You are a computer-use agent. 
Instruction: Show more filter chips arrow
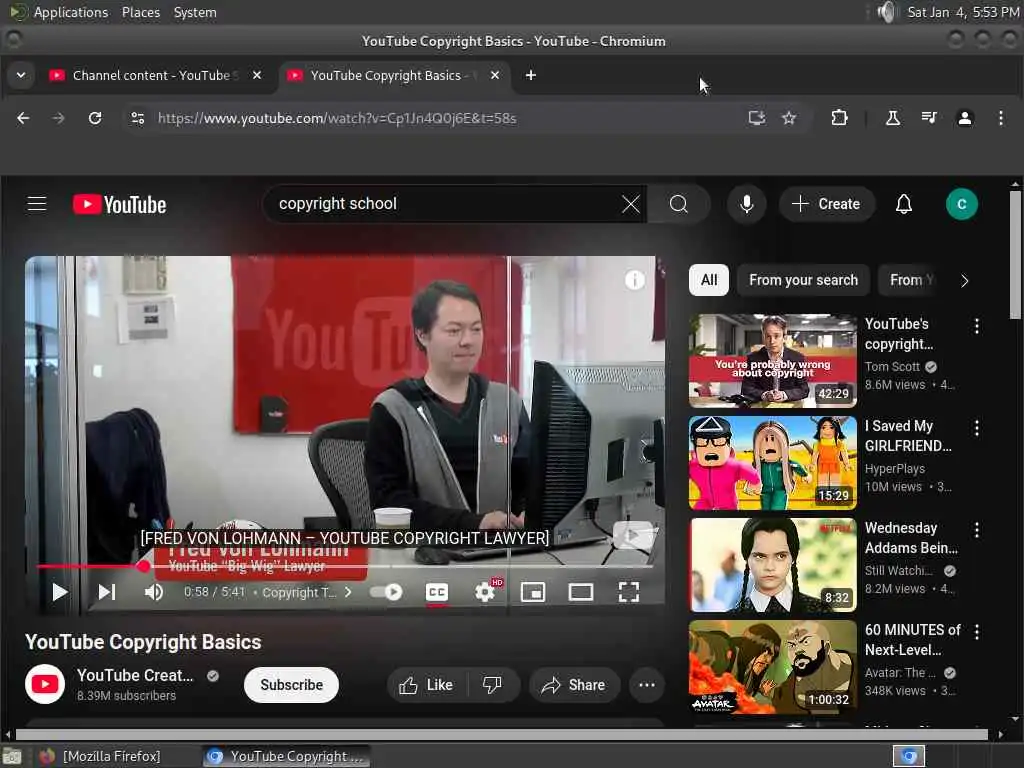[x=965, y=281]
